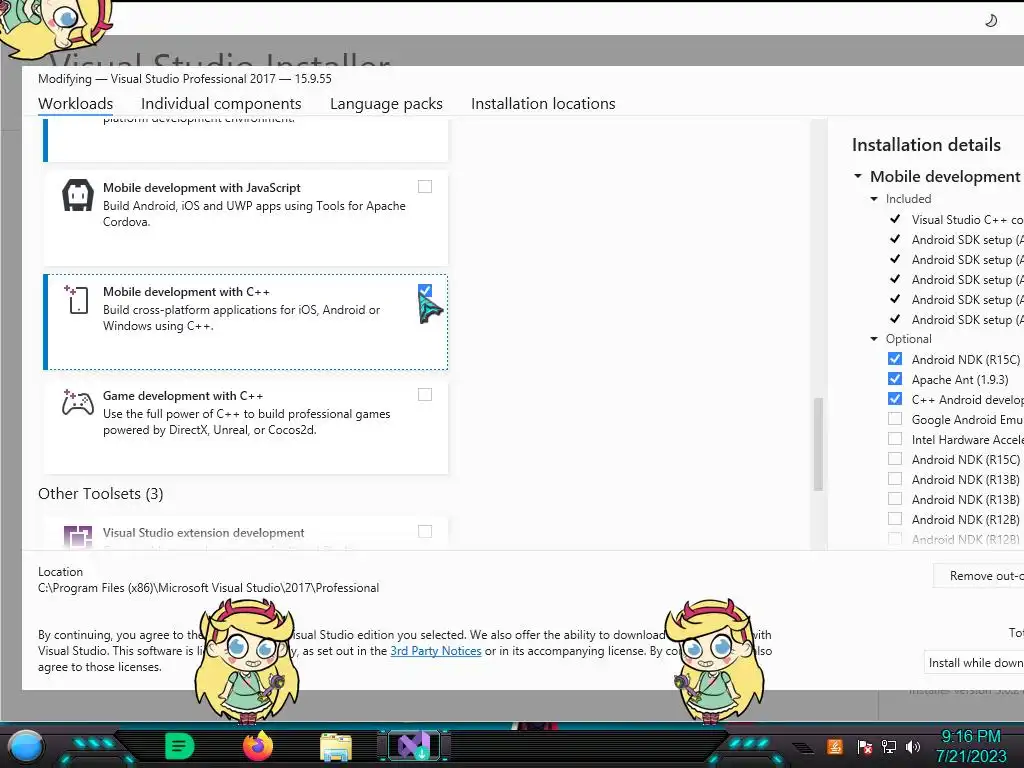Click the game controller icon for C++ game development
This screenshot has height=768, width=1024.
[78, 403]
